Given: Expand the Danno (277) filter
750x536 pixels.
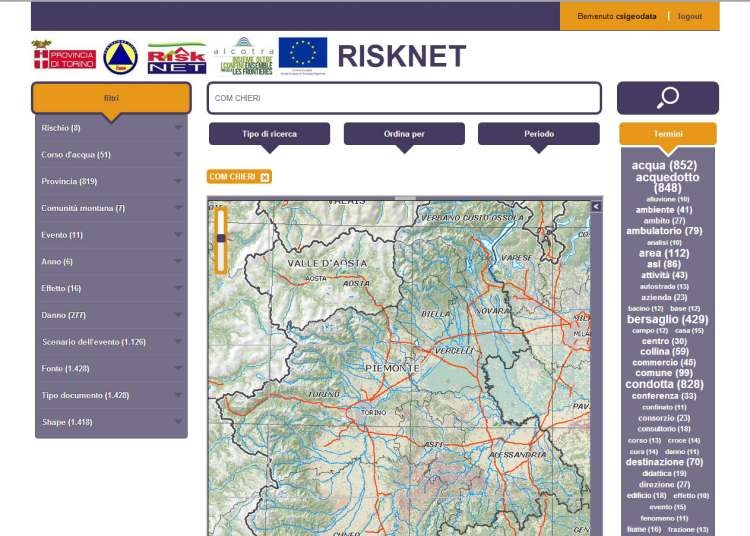Looking at the screenshot, I should point(111,316).
